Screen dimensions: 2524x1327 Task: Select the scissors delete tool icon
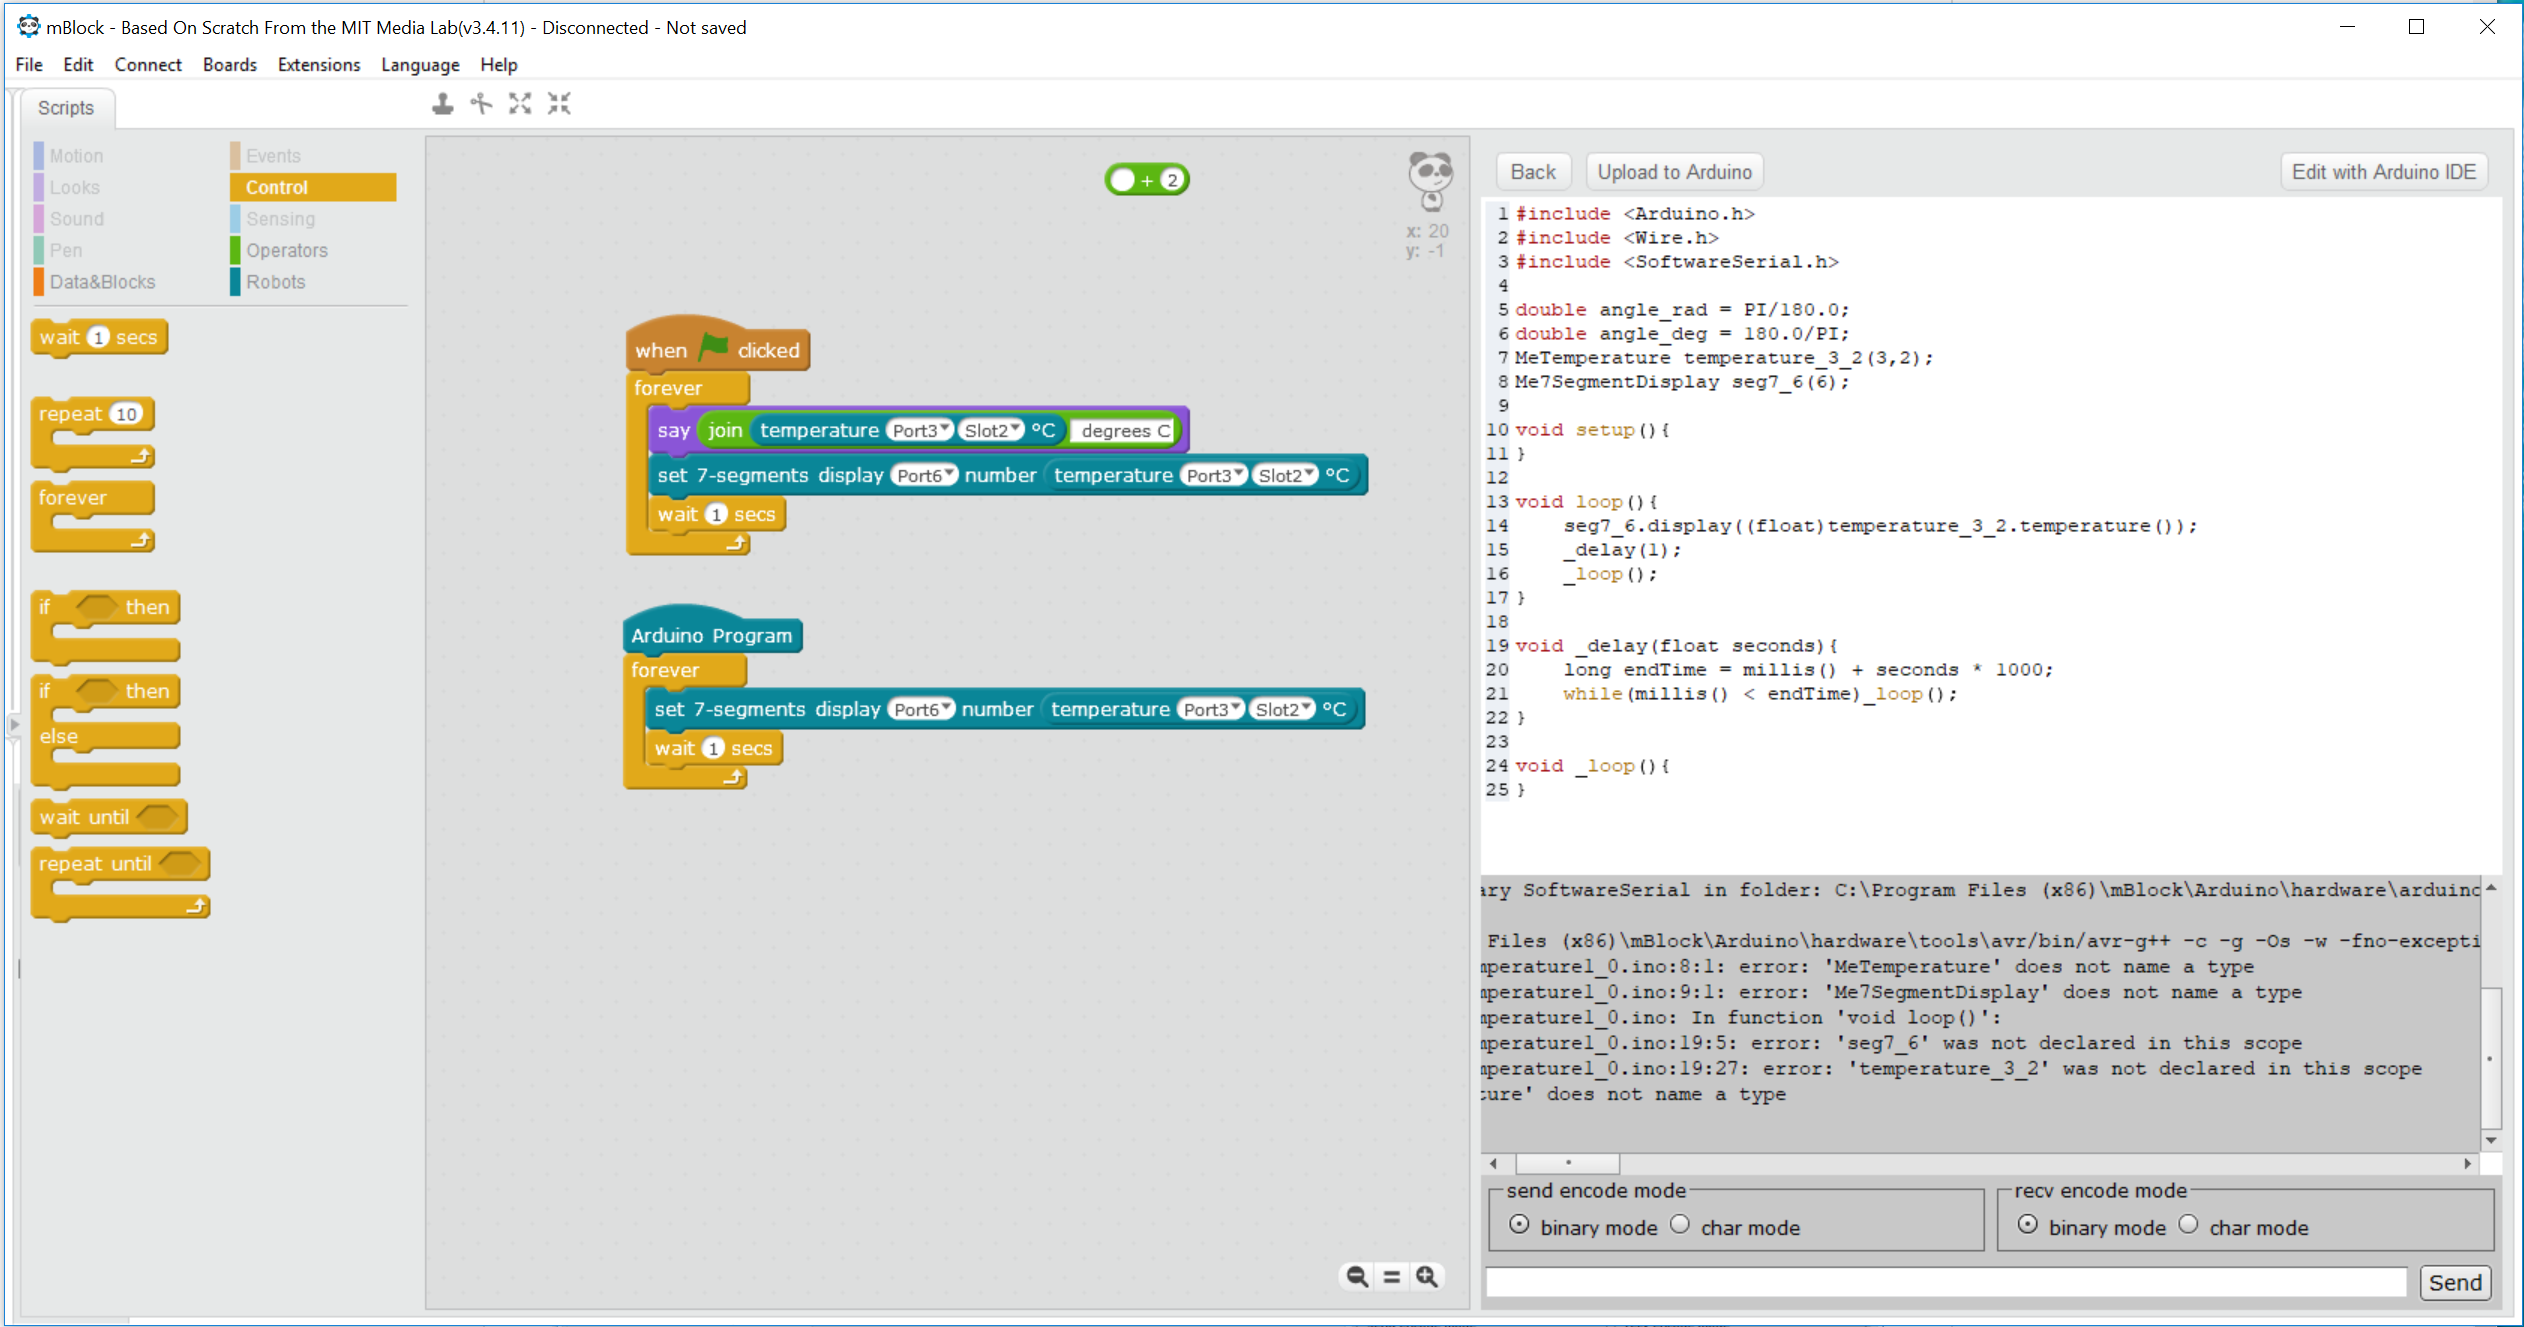481,104
